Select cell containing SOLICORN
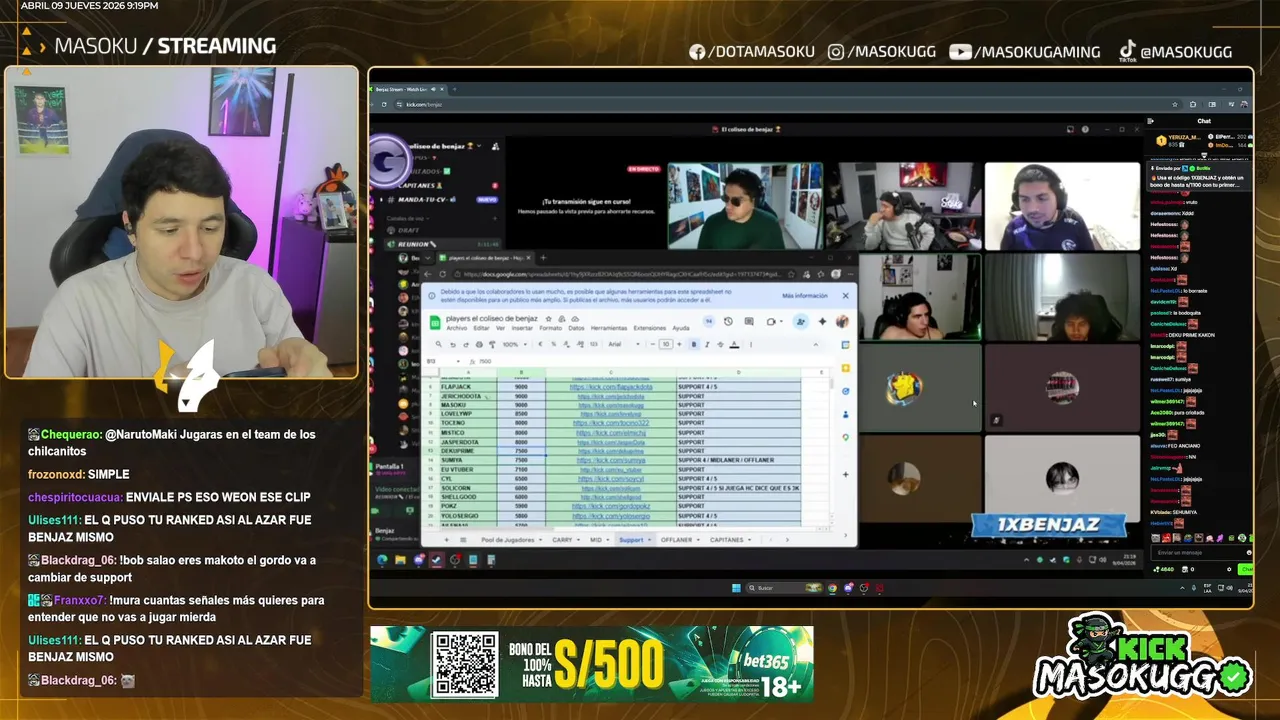The image size is (1280, 720). click(468, 488)
